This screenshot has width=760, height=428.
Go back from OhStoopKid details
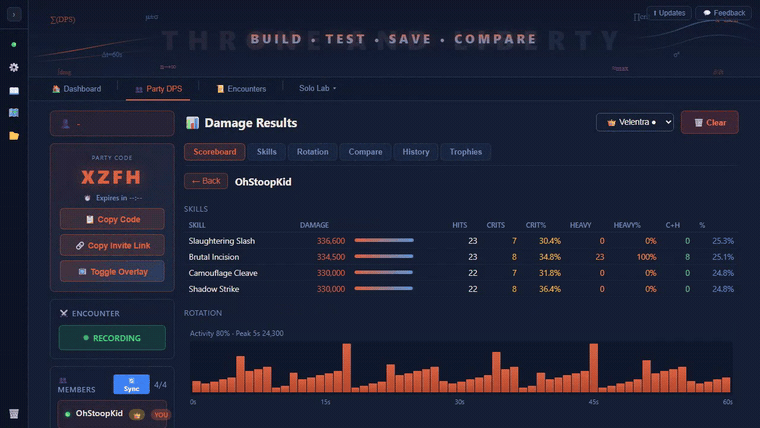pos(206,181)
